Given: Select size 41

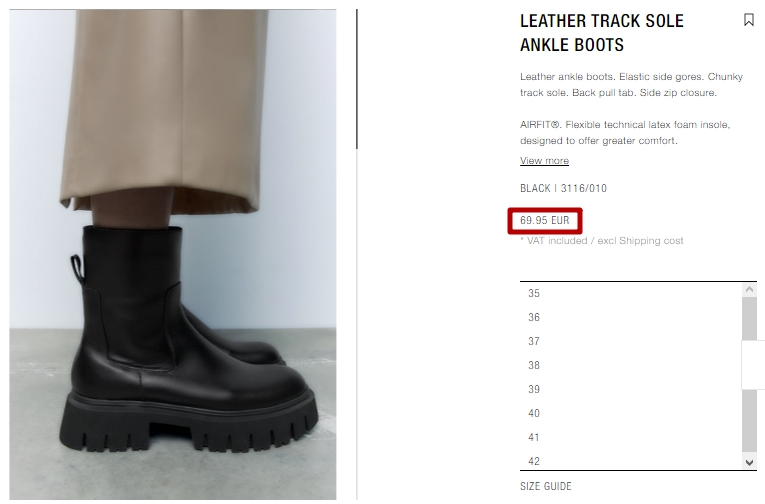Looking at the screenshot, I should coord(631,437).
